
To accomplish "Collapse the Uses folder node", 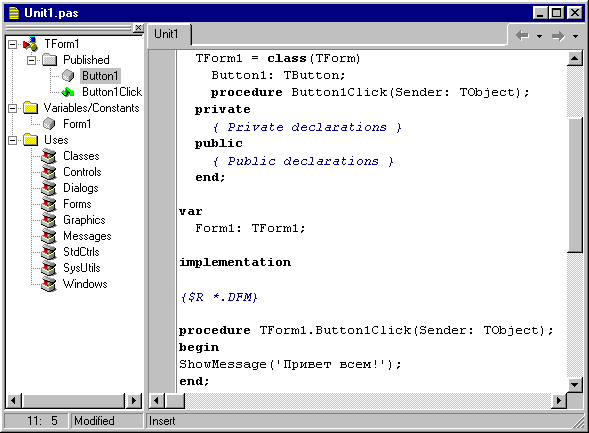I will (12, 140).
